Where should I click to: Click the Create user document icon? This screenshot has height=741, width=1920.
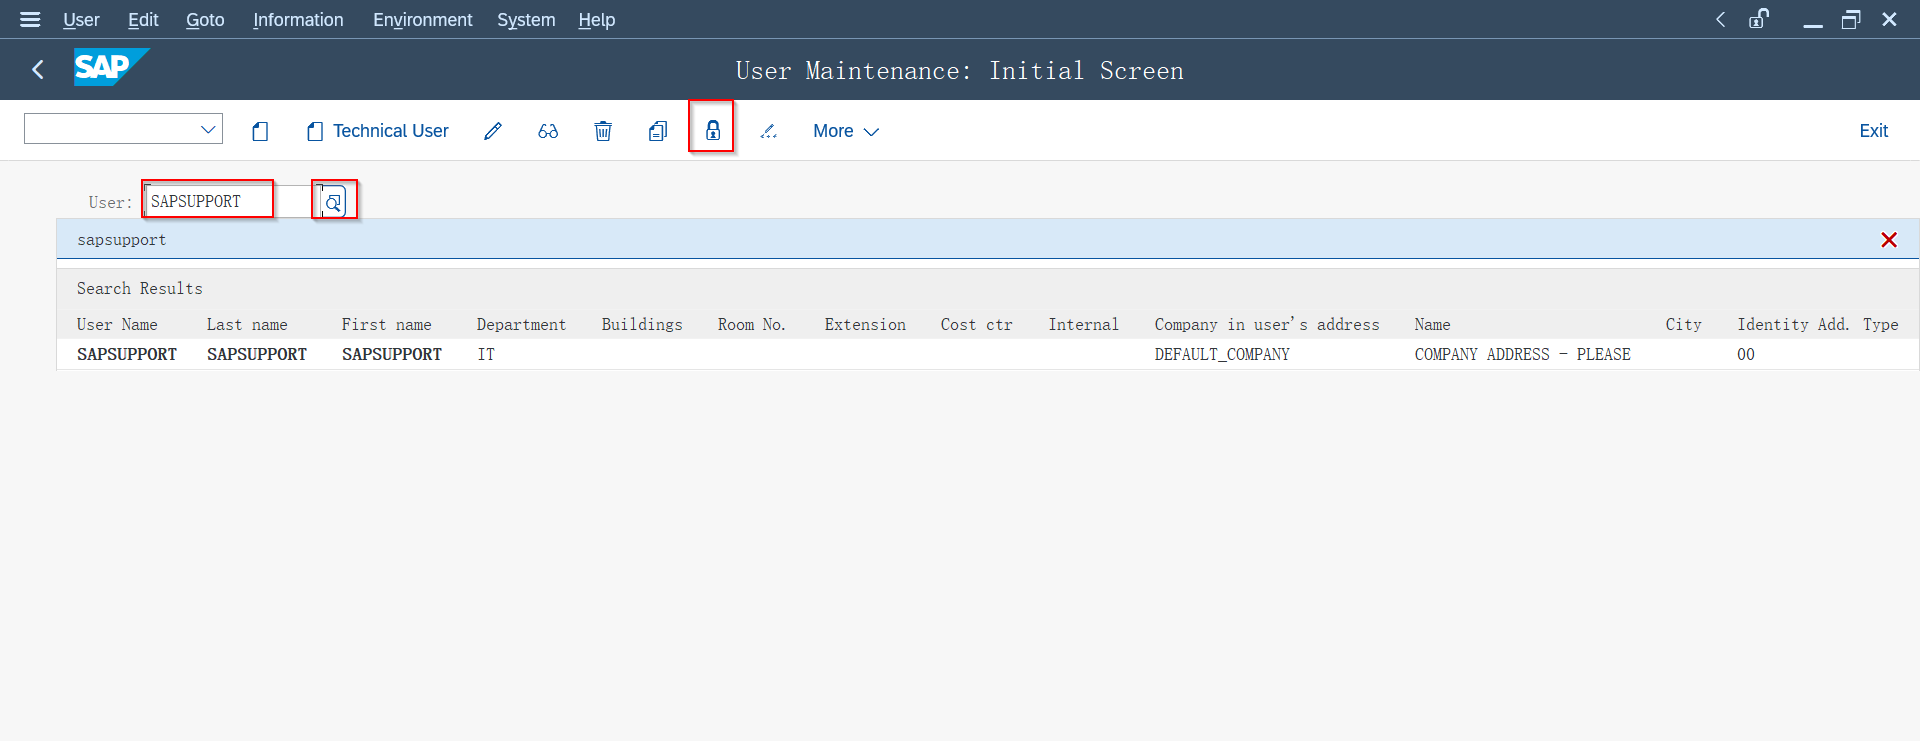tap(260, 131)
